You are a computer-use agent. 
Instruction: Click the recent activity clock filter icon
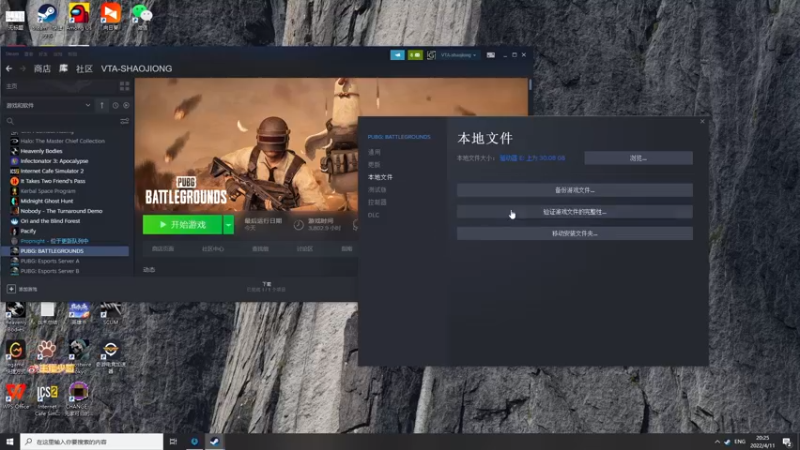(115, 105)
